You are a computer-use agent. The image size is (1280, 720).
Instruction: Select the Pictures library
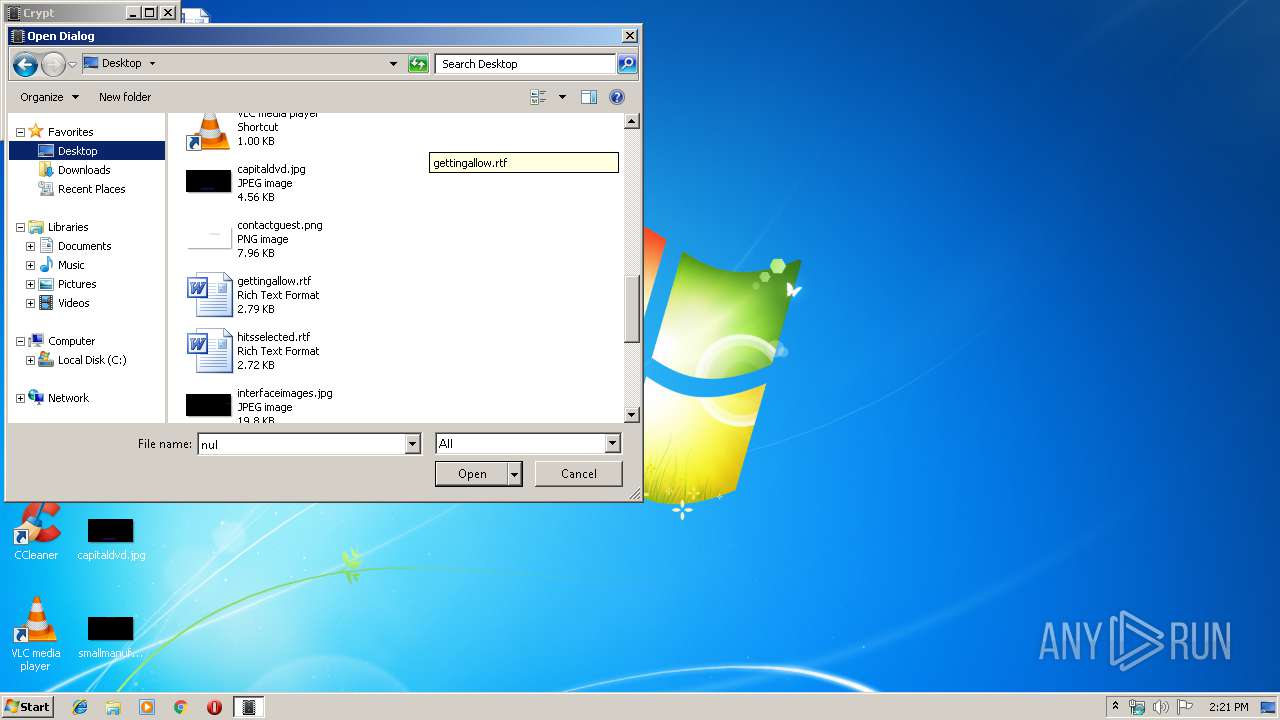click(77, 284)
